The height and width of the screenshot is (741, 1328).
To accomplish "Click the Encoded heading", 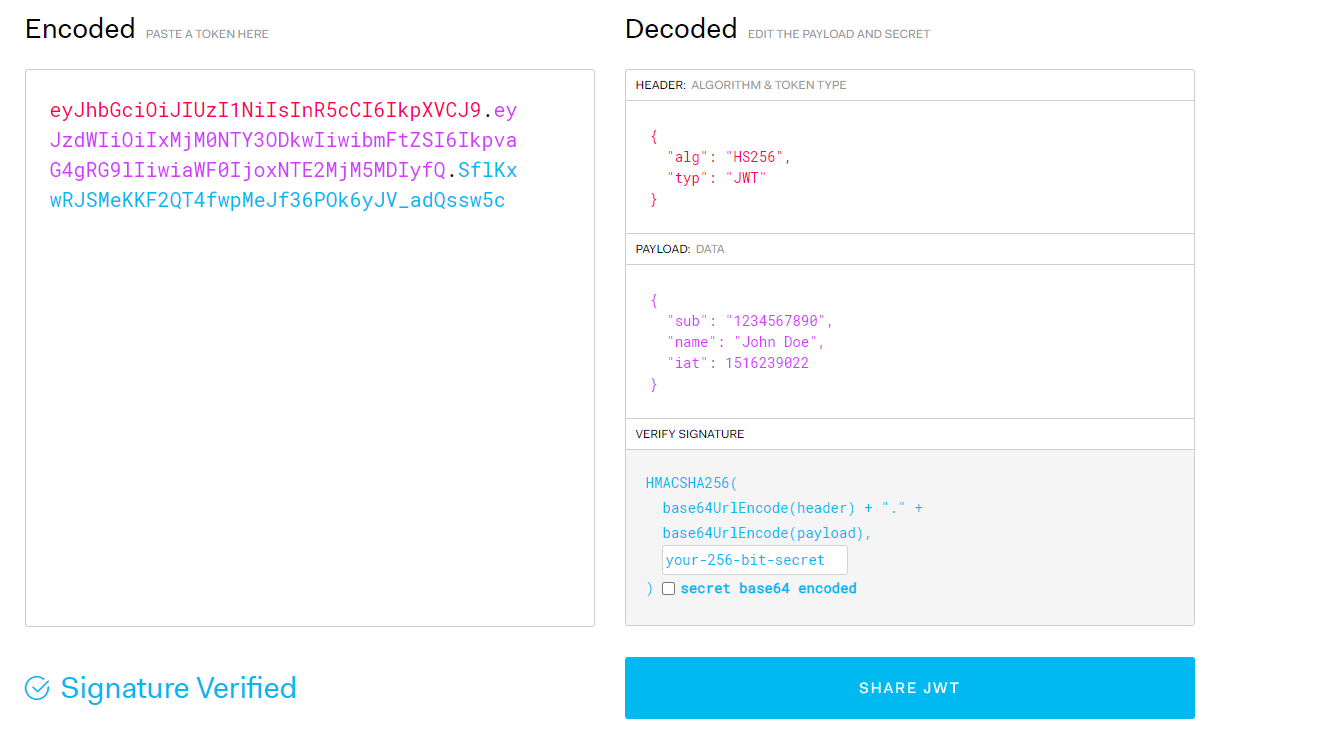I will (x=80, y=29).
